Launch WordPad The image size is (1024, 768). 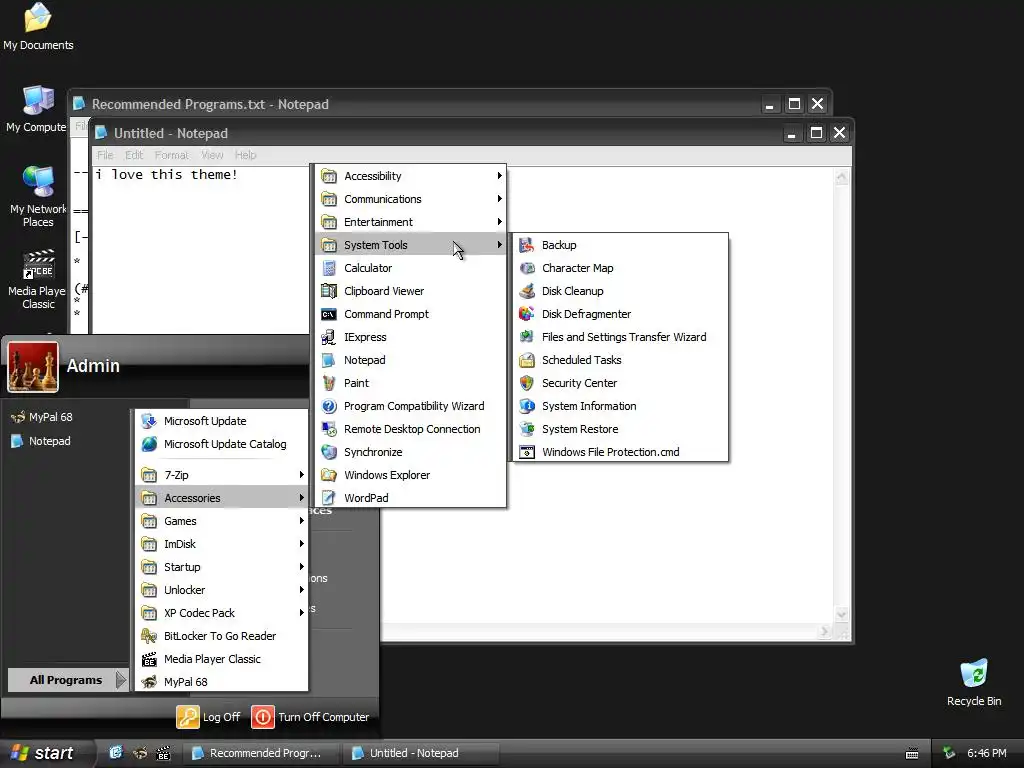411,498
